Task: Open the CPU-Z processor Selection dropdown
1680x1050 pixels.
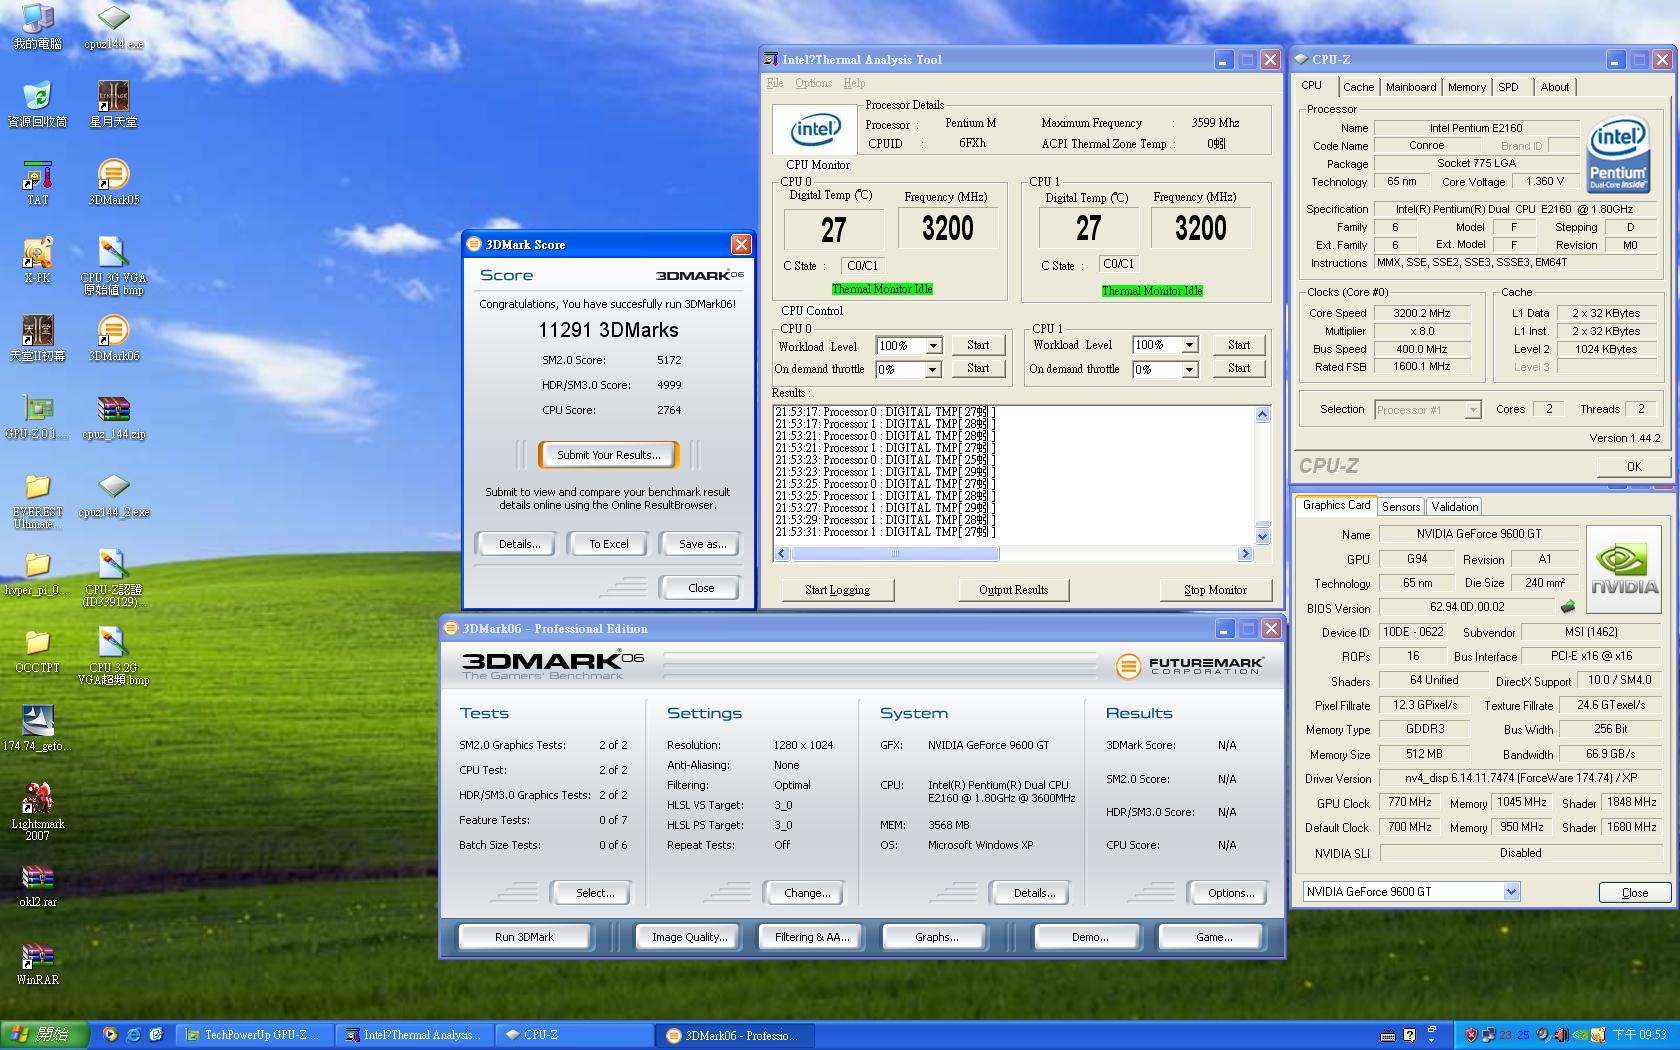Action: click(1472, 410)
